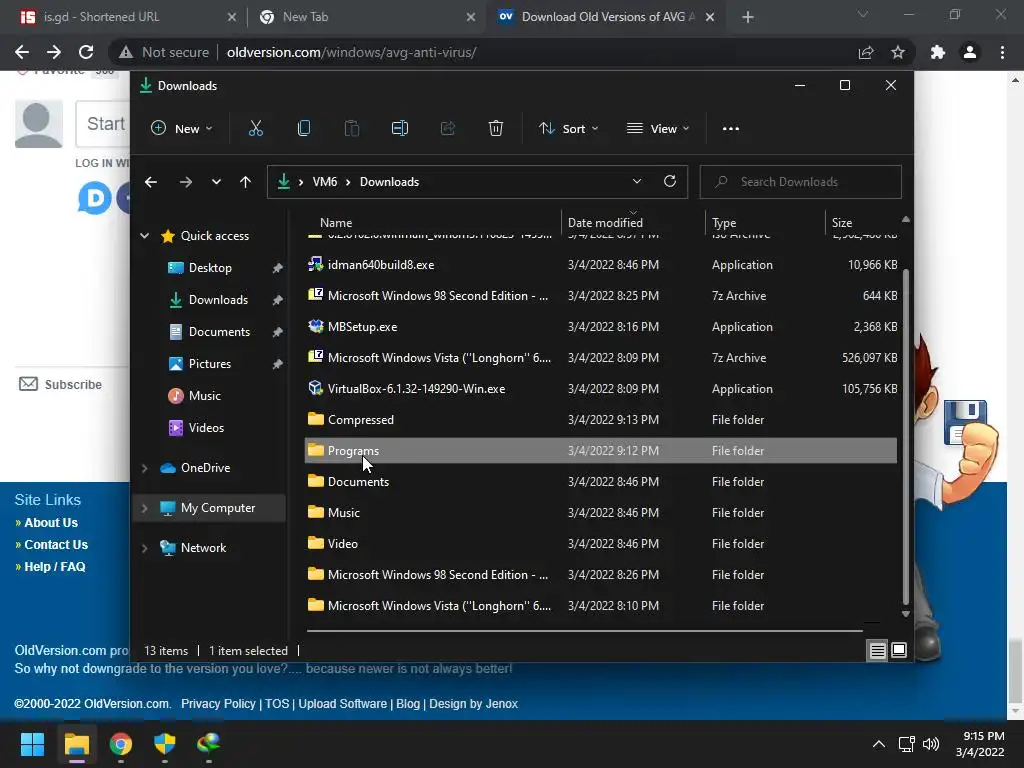
Task: Reload the Chrome page
Action: pos(86,52)
